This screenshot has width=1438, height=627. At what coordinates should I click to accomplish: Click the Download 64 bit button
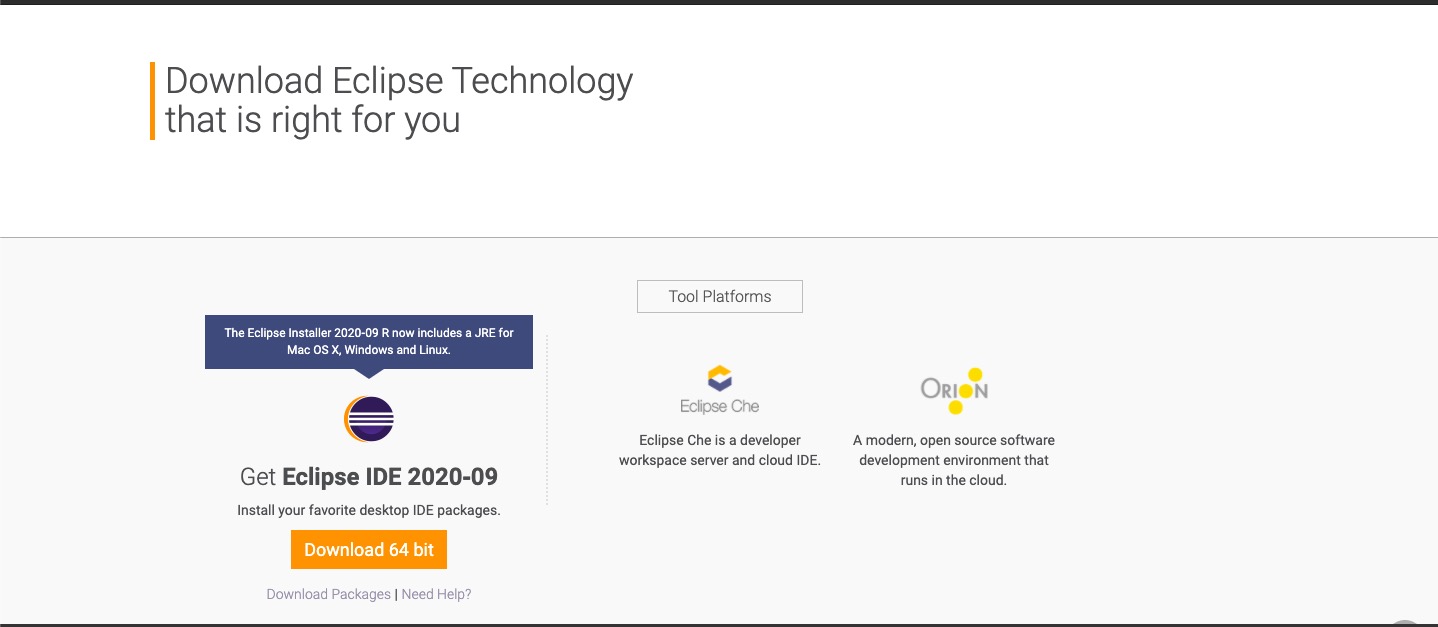tap(369, 550)
